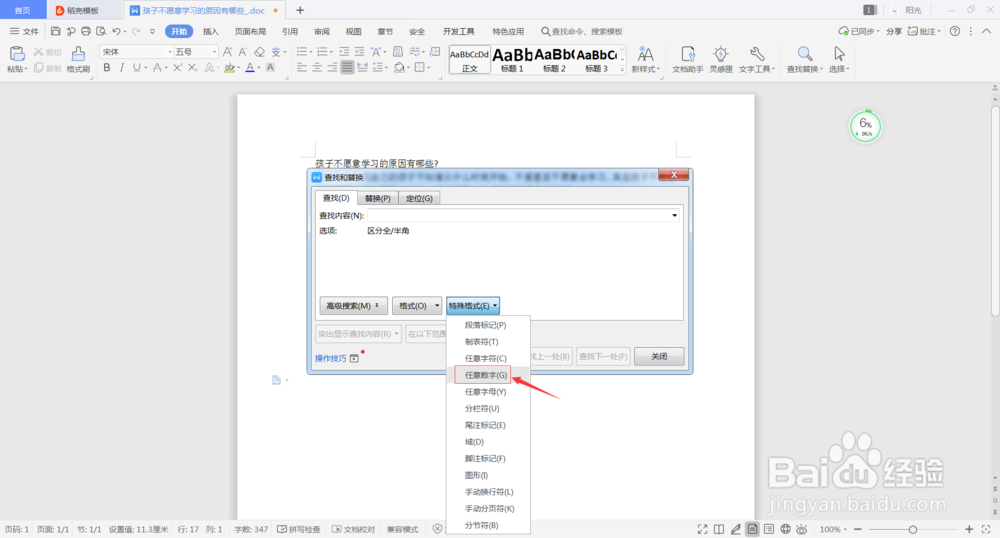Apply font color with the A icon

pyautogui.click(x=249, y=68)
